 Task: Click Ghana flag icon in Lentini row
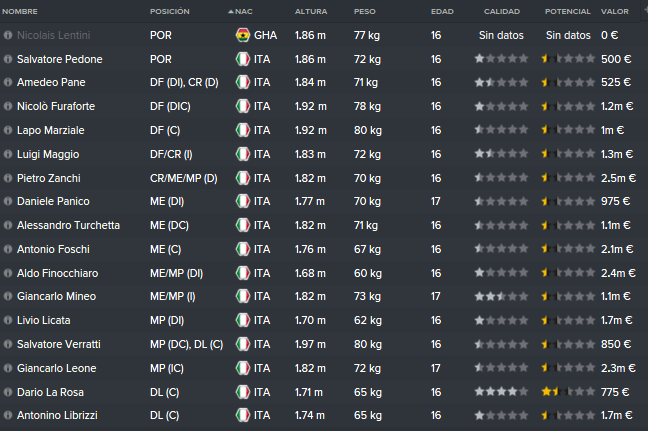243,35
